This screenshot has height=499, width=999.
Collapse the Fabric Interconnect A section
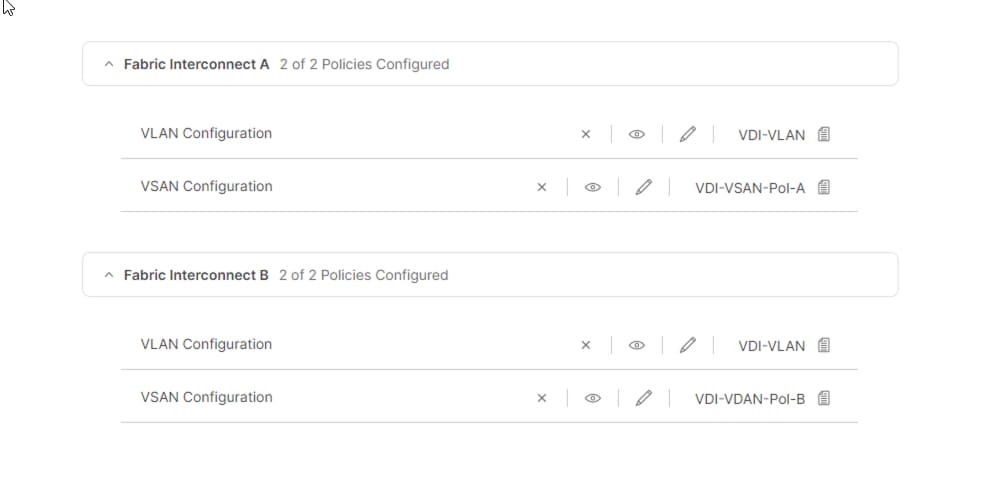pos(109,64)
